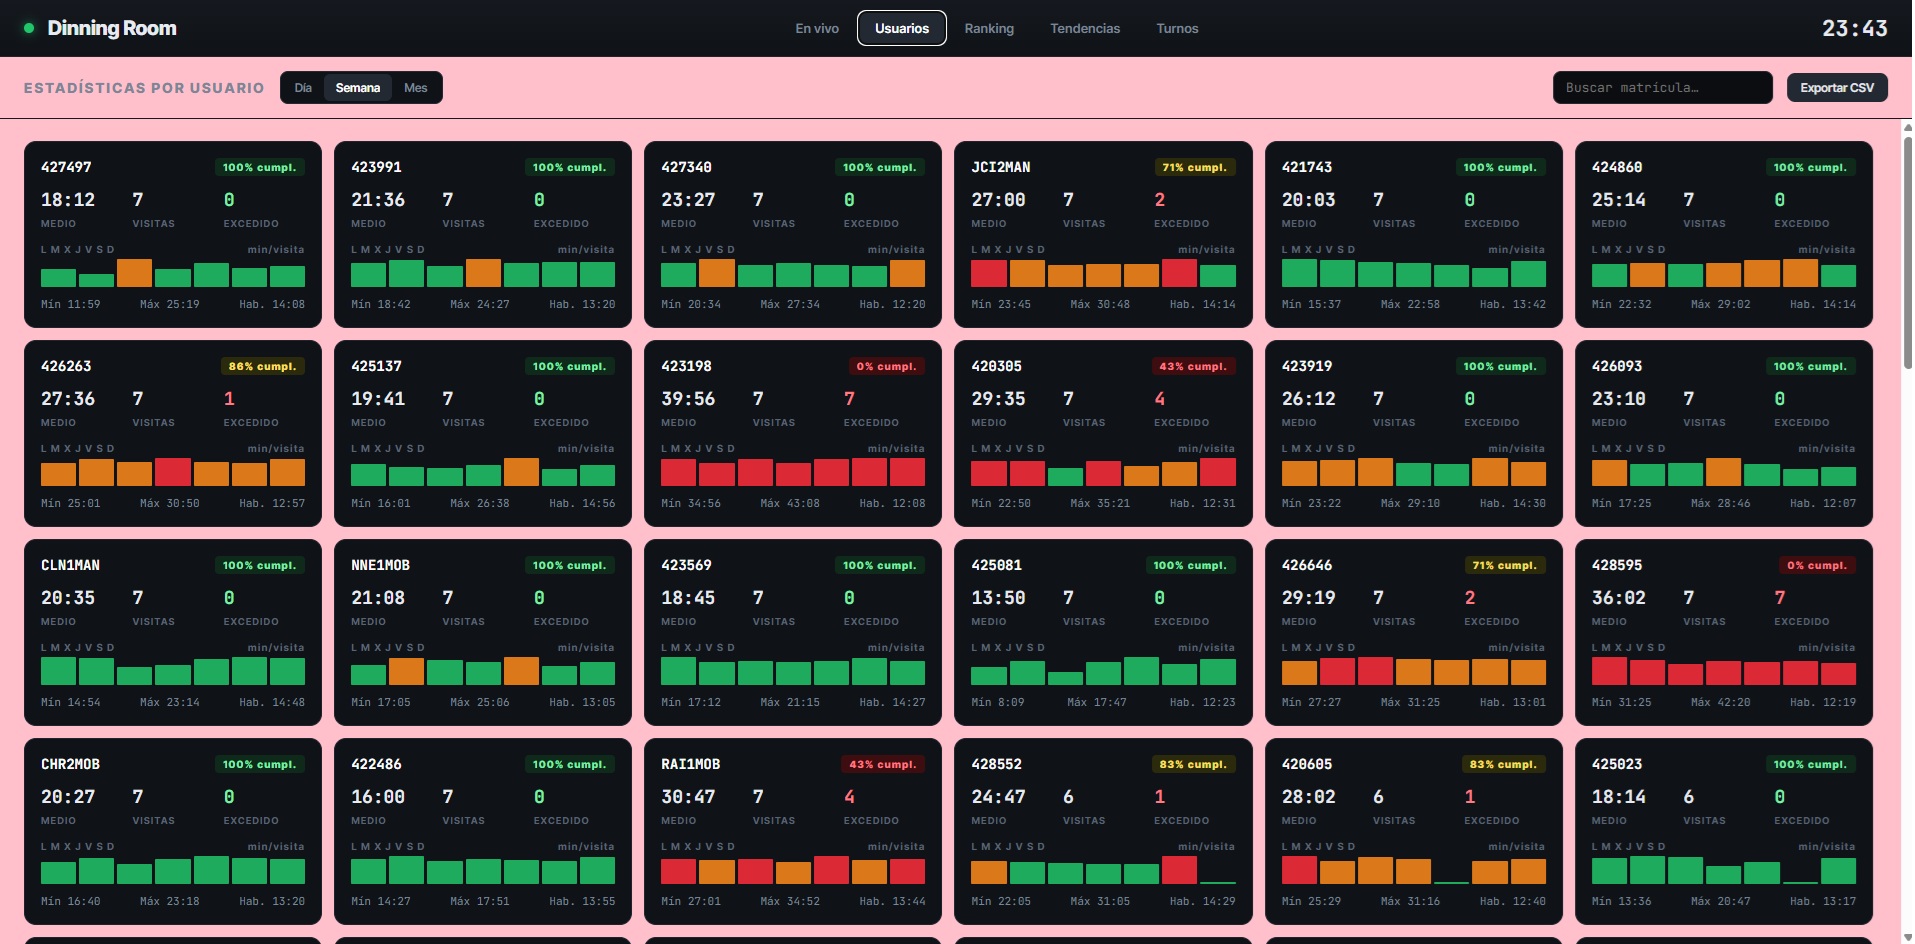Viewport: 1915px width, 944px height.
Task: Click the 43% cumpl. badge on RAI1MOB
Action: (883, 764)
